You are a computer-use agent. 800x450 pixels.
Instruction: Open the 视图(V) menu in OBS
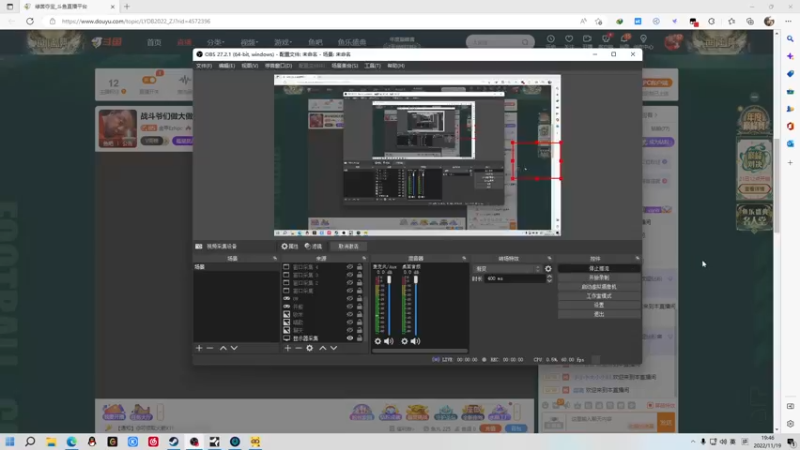pos(249,66)
